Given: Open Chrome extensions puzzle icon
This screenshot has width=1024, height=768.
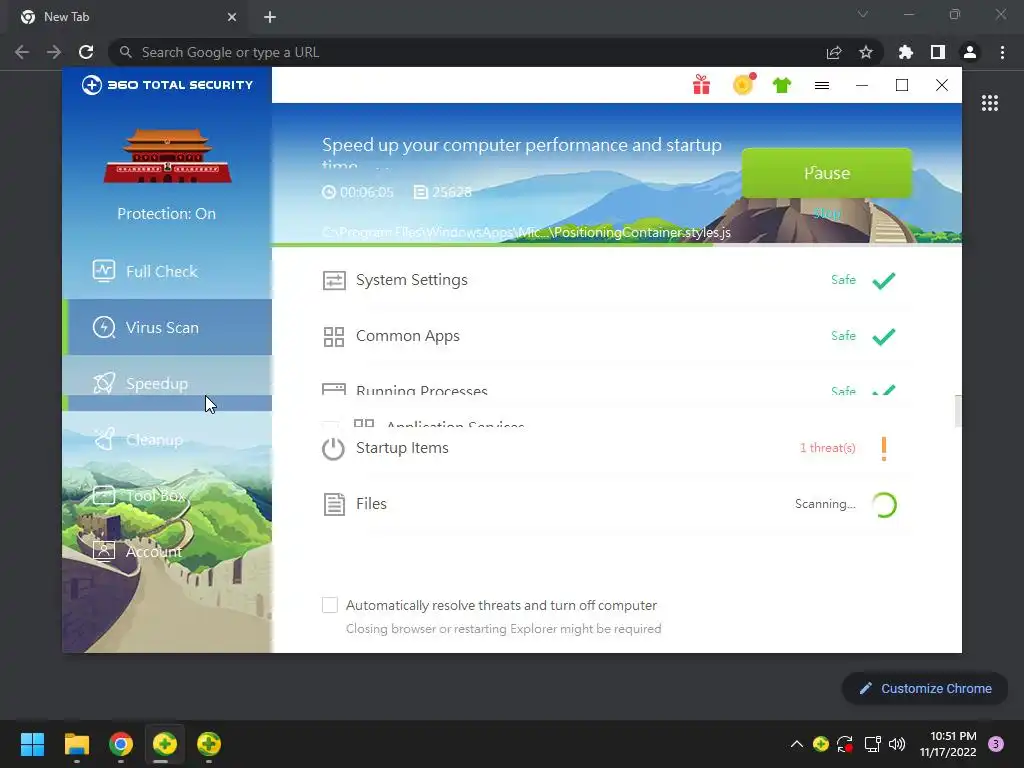Looking at the screenshot, I should (x=906, y=52).
